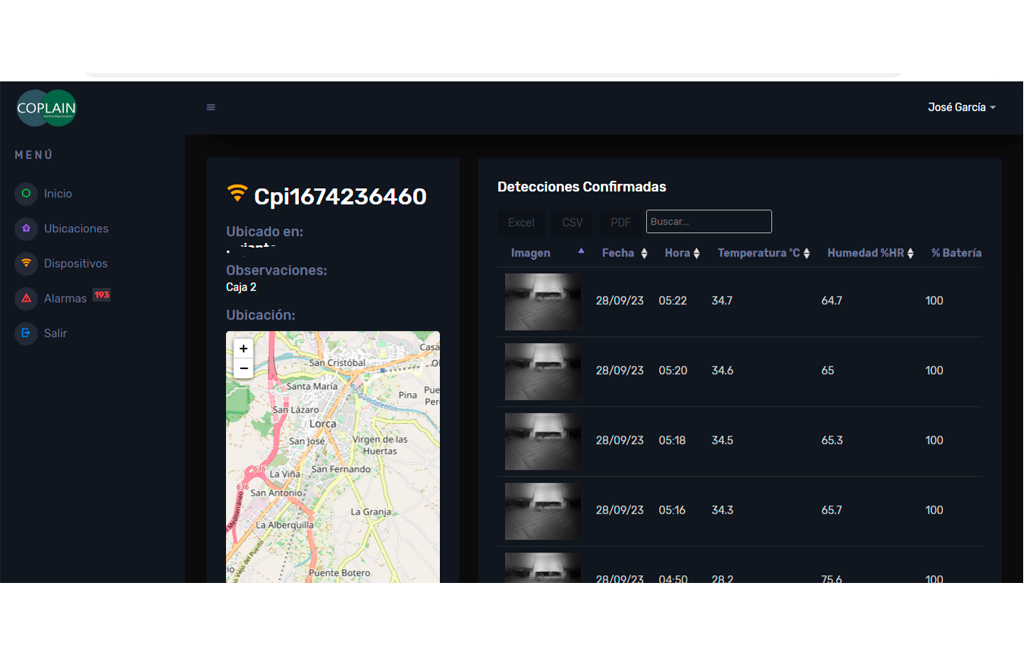Viewport: 1024px width, 655px height.
Task: Select the Dispositivos wifi icon
Action: (26, 263)
